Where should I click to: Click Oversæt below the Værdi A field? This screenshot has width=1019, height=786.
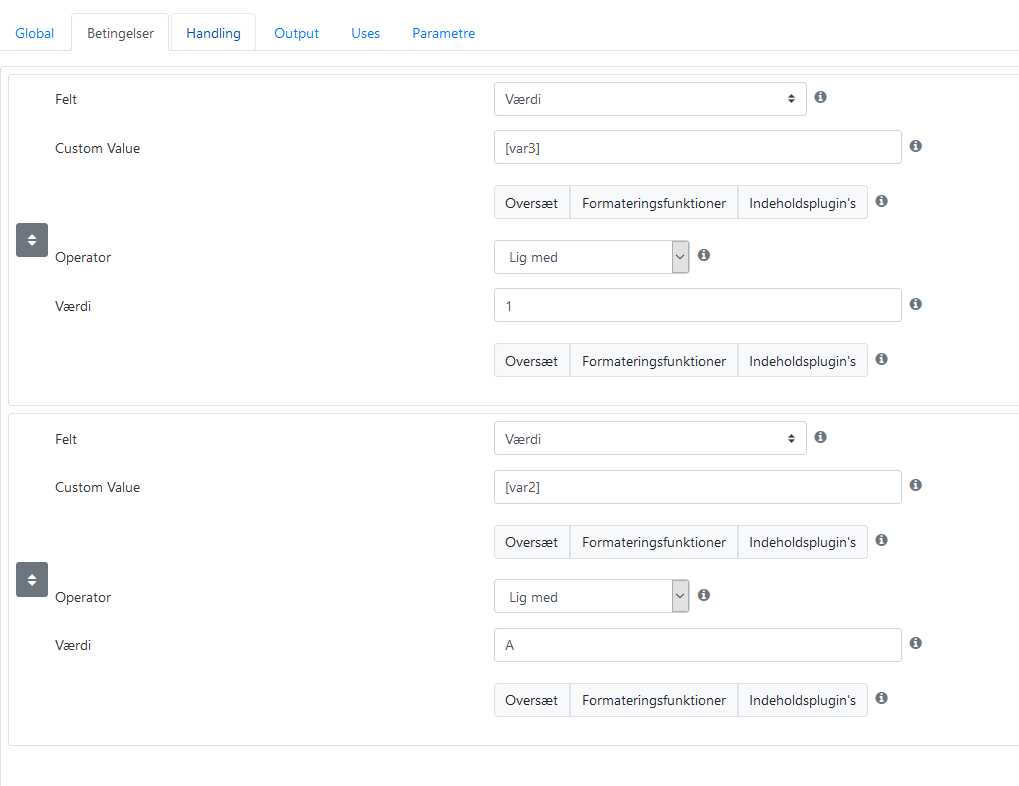tap(532, 700)
